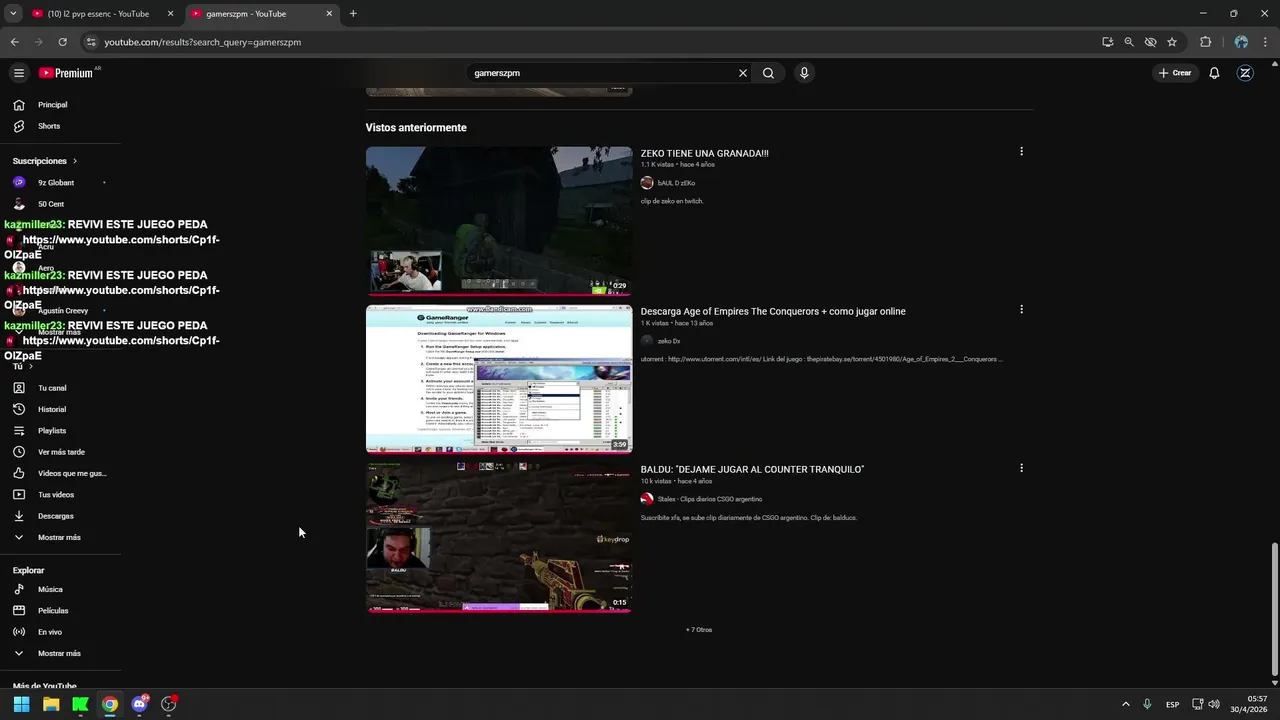Image resolution: width=1280 pixels, height=720 pixels.
Task: Open Música under Explorar
Action: 60,589
